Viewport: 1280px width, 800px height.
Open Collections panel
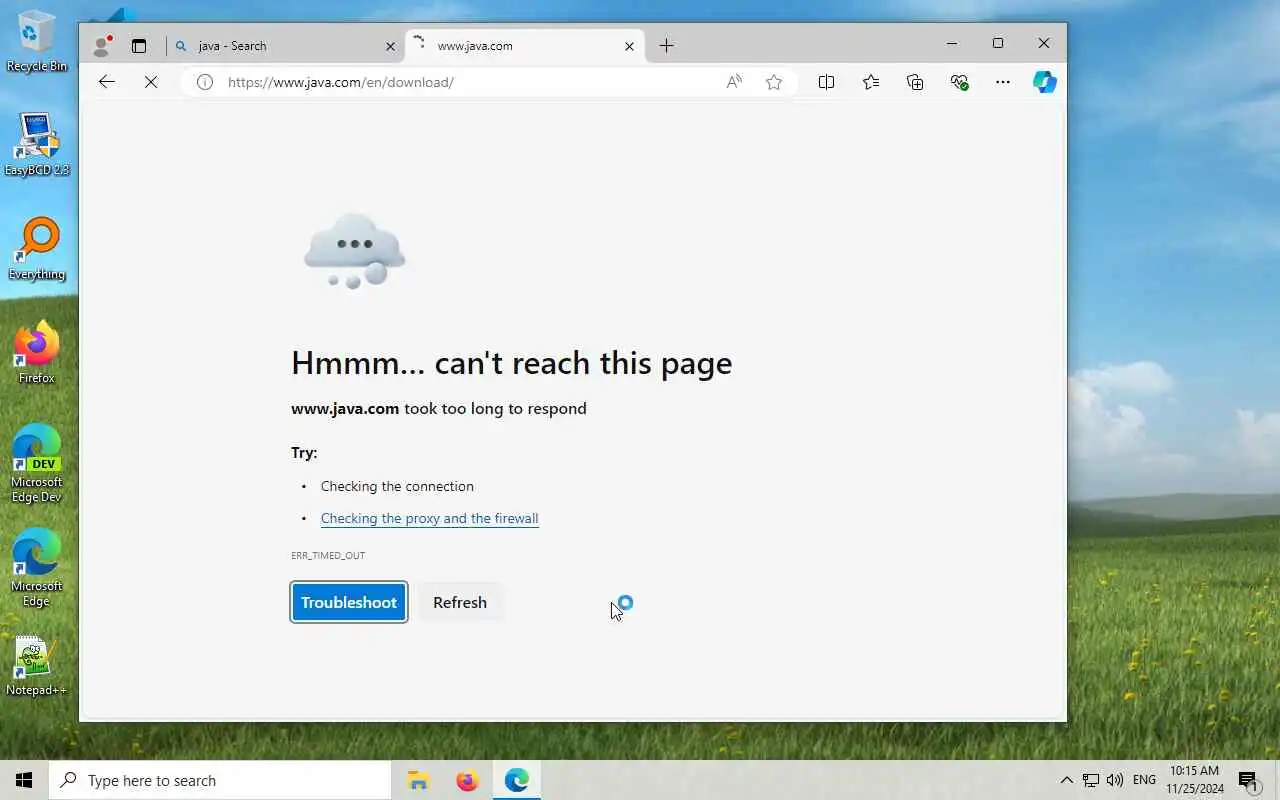pyautogui.click(x=915, y=82)
